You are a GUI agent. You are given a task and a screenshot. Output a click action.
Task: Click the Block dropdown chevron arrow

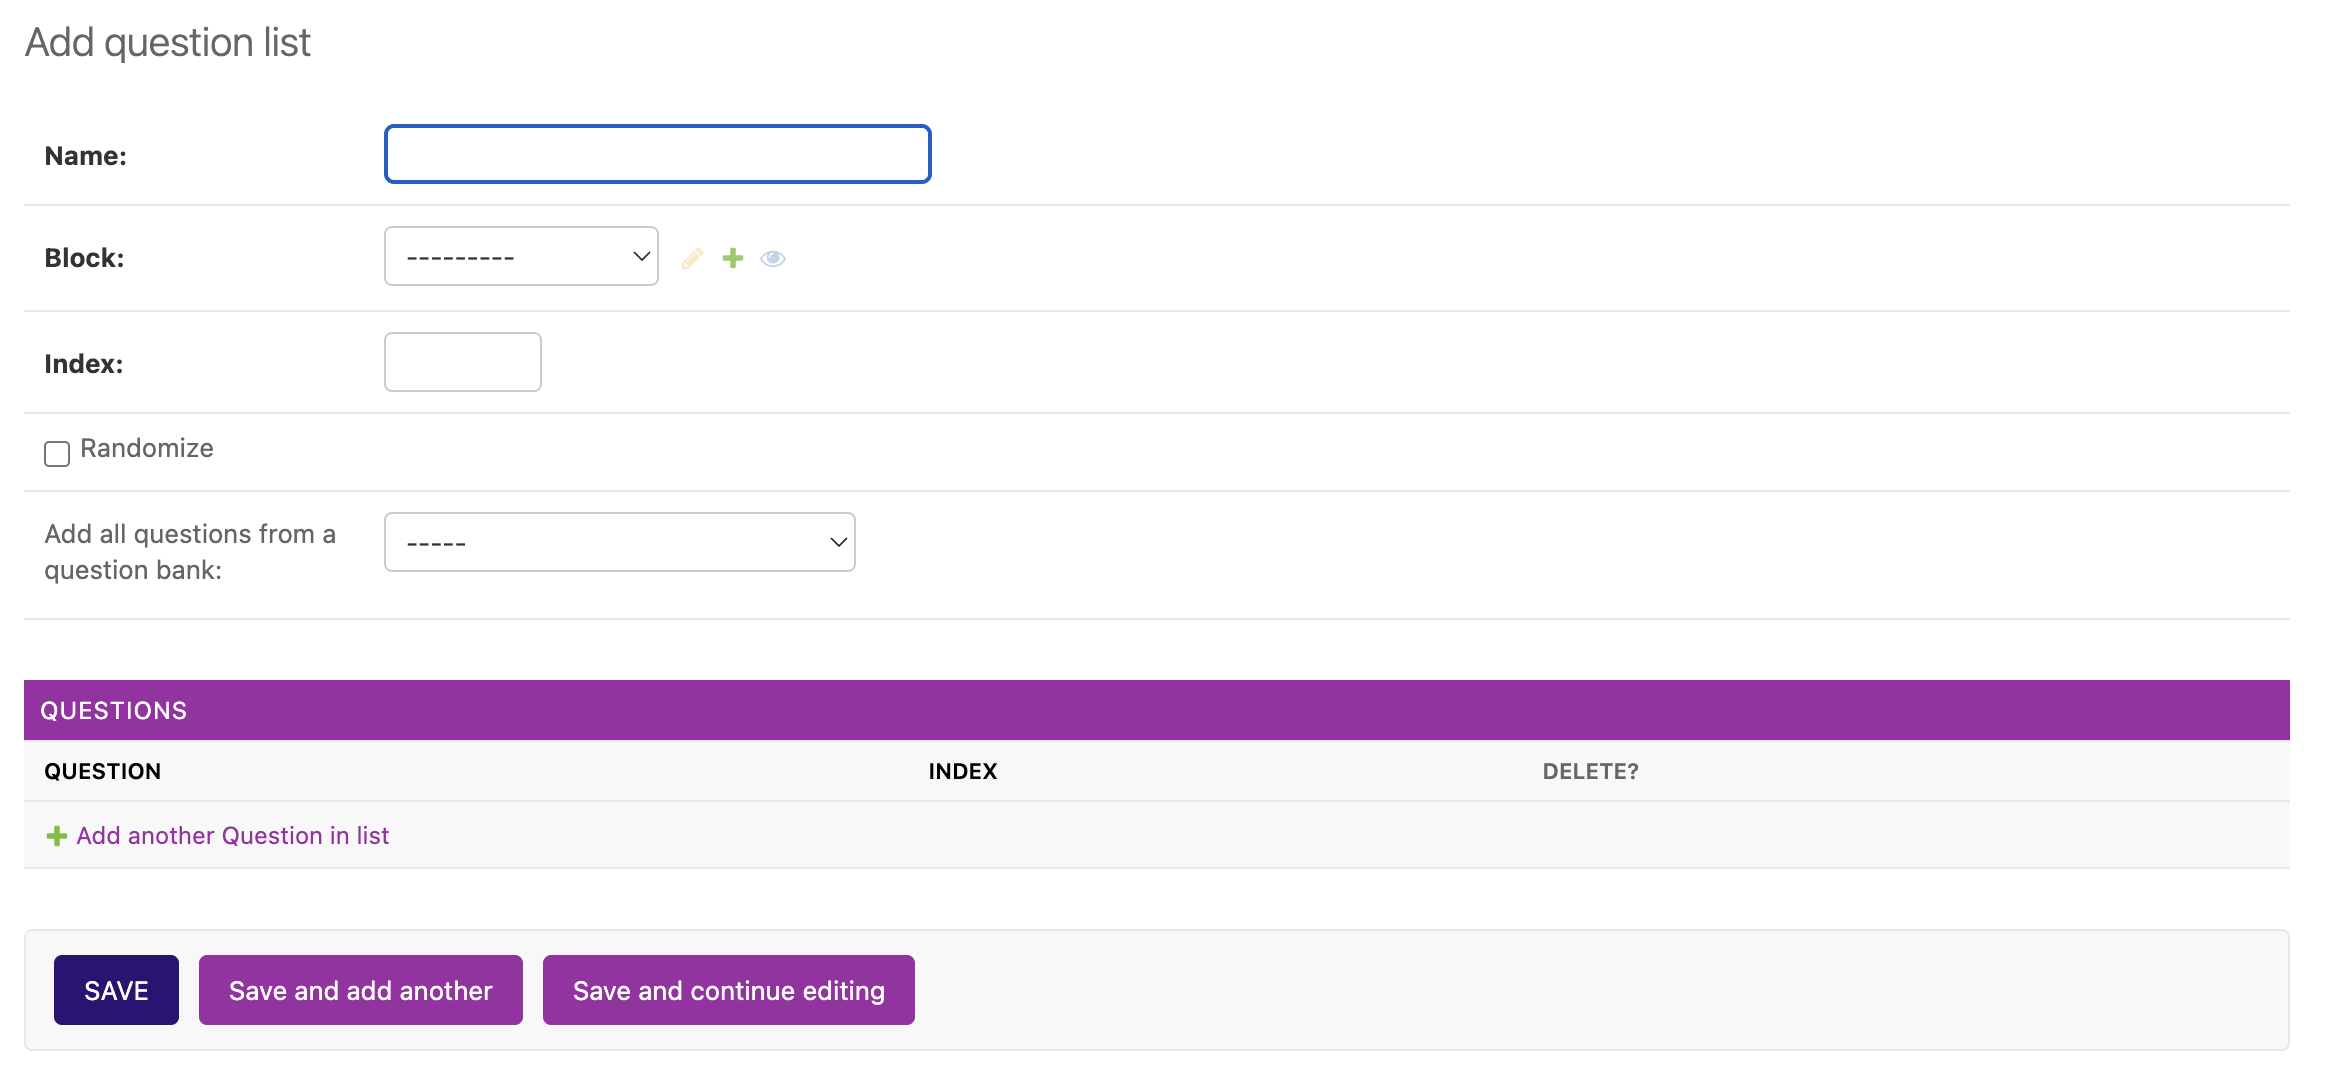pos(641,257)
